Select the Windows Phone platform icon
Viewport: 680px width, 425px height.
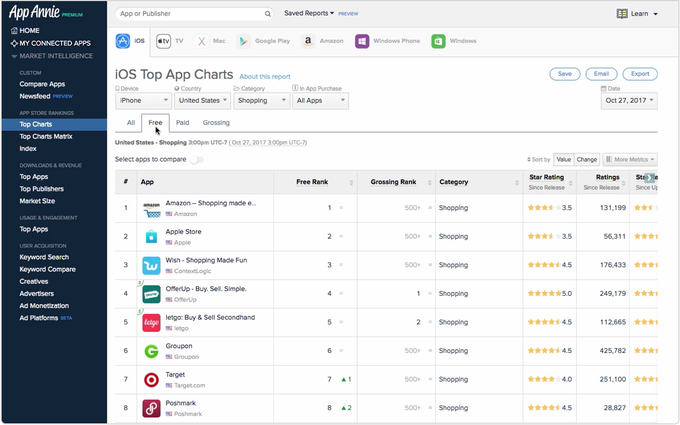[x=362, y=42]
